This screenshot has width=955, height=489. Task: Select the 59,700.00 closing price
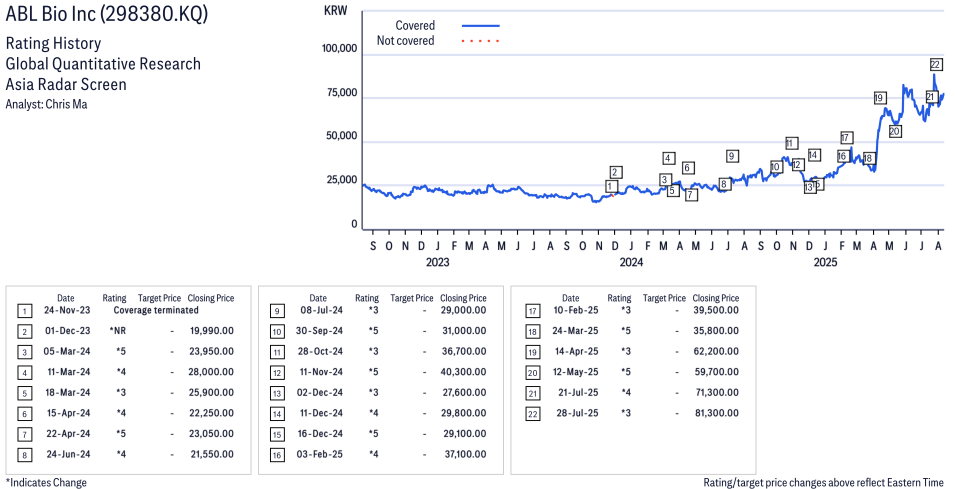[716, 372]
